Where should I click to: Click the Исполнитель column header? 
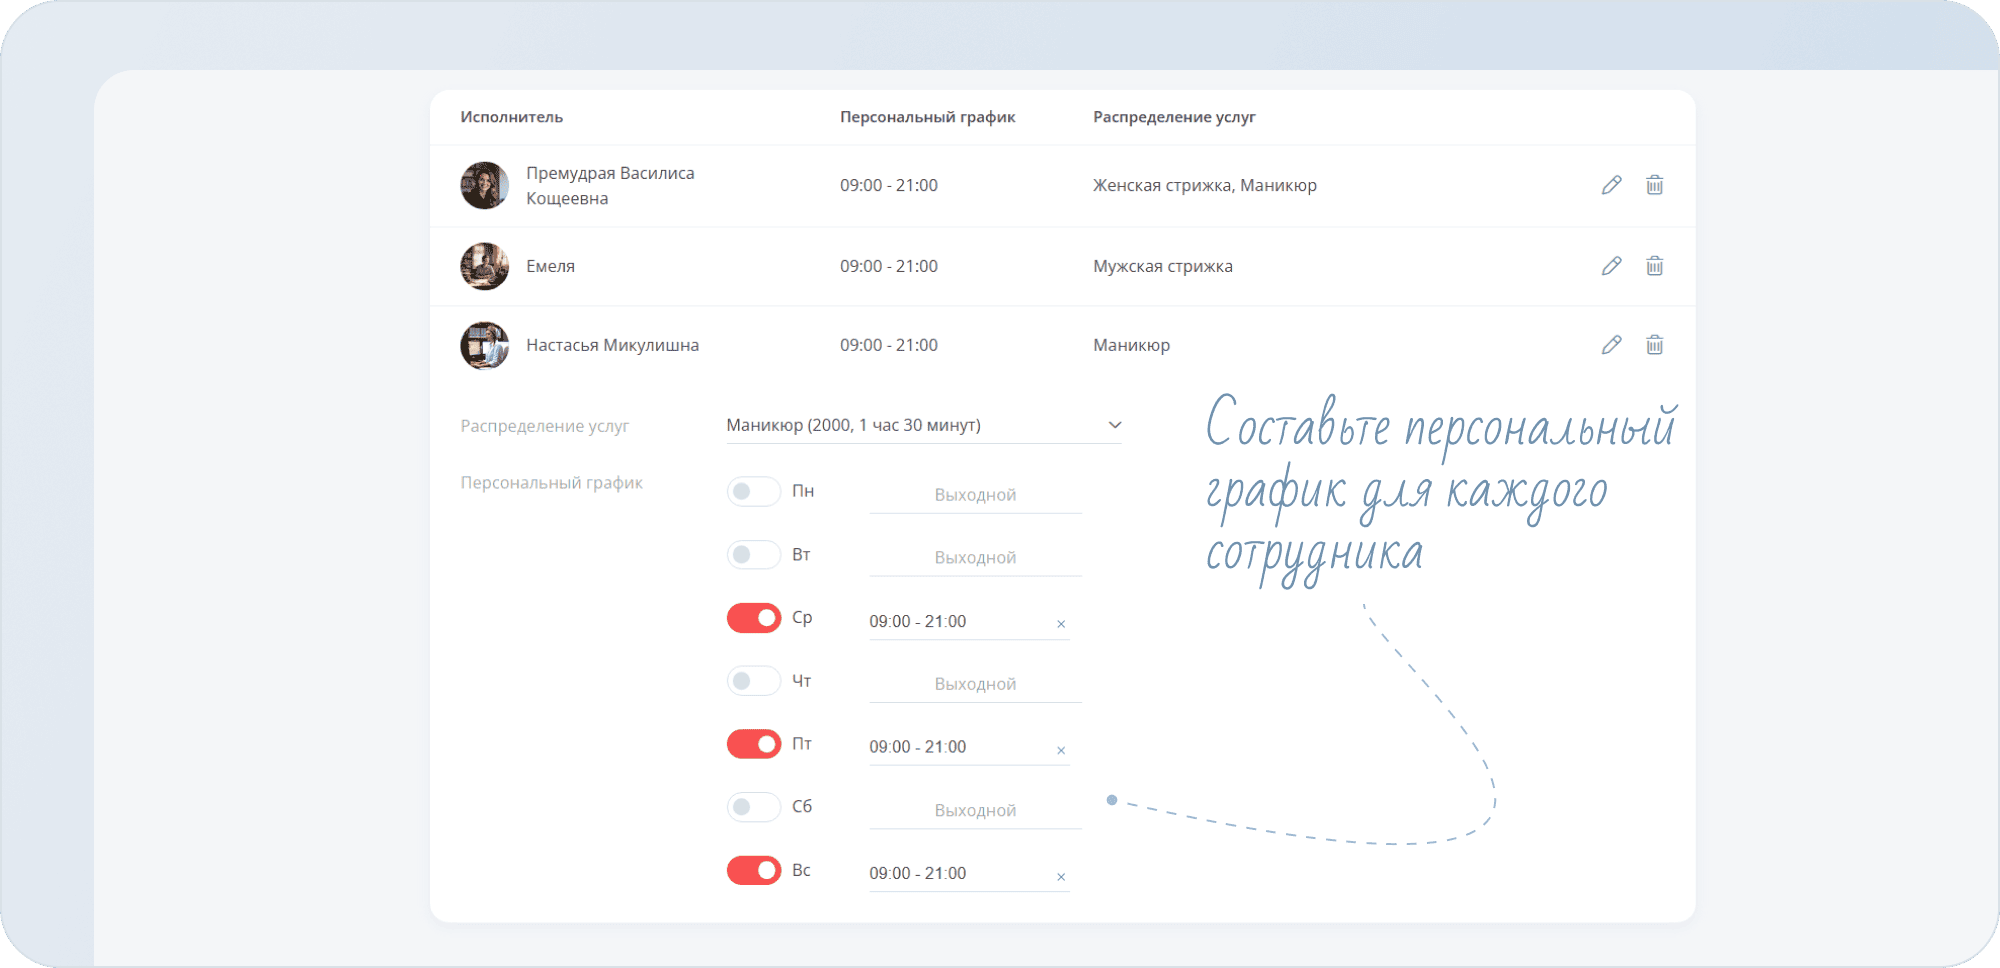[511, 117]
